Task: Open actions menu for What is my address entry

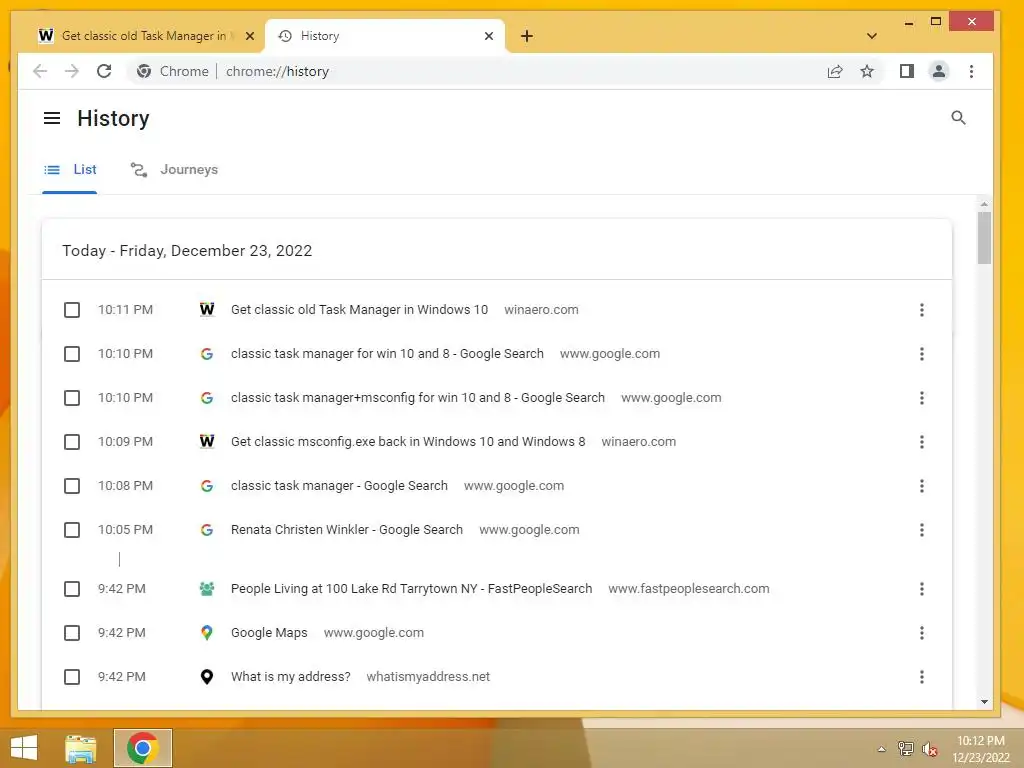Action: tap(921, 677)
